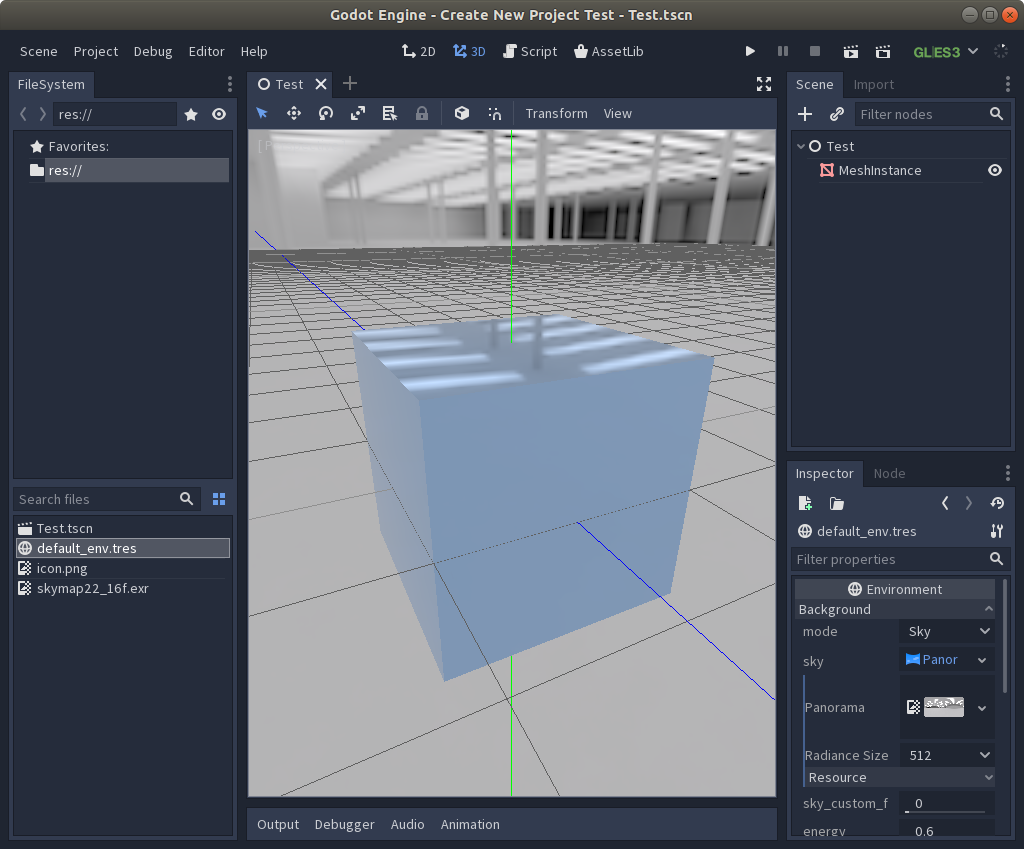Toggle FileSystem eye view icon

tap(219, 114)
